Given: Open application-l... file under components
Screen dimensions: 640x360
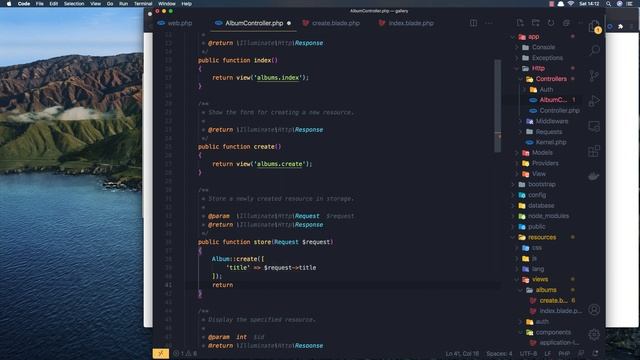Looking at the screenshot, I should tap(559, 343).
